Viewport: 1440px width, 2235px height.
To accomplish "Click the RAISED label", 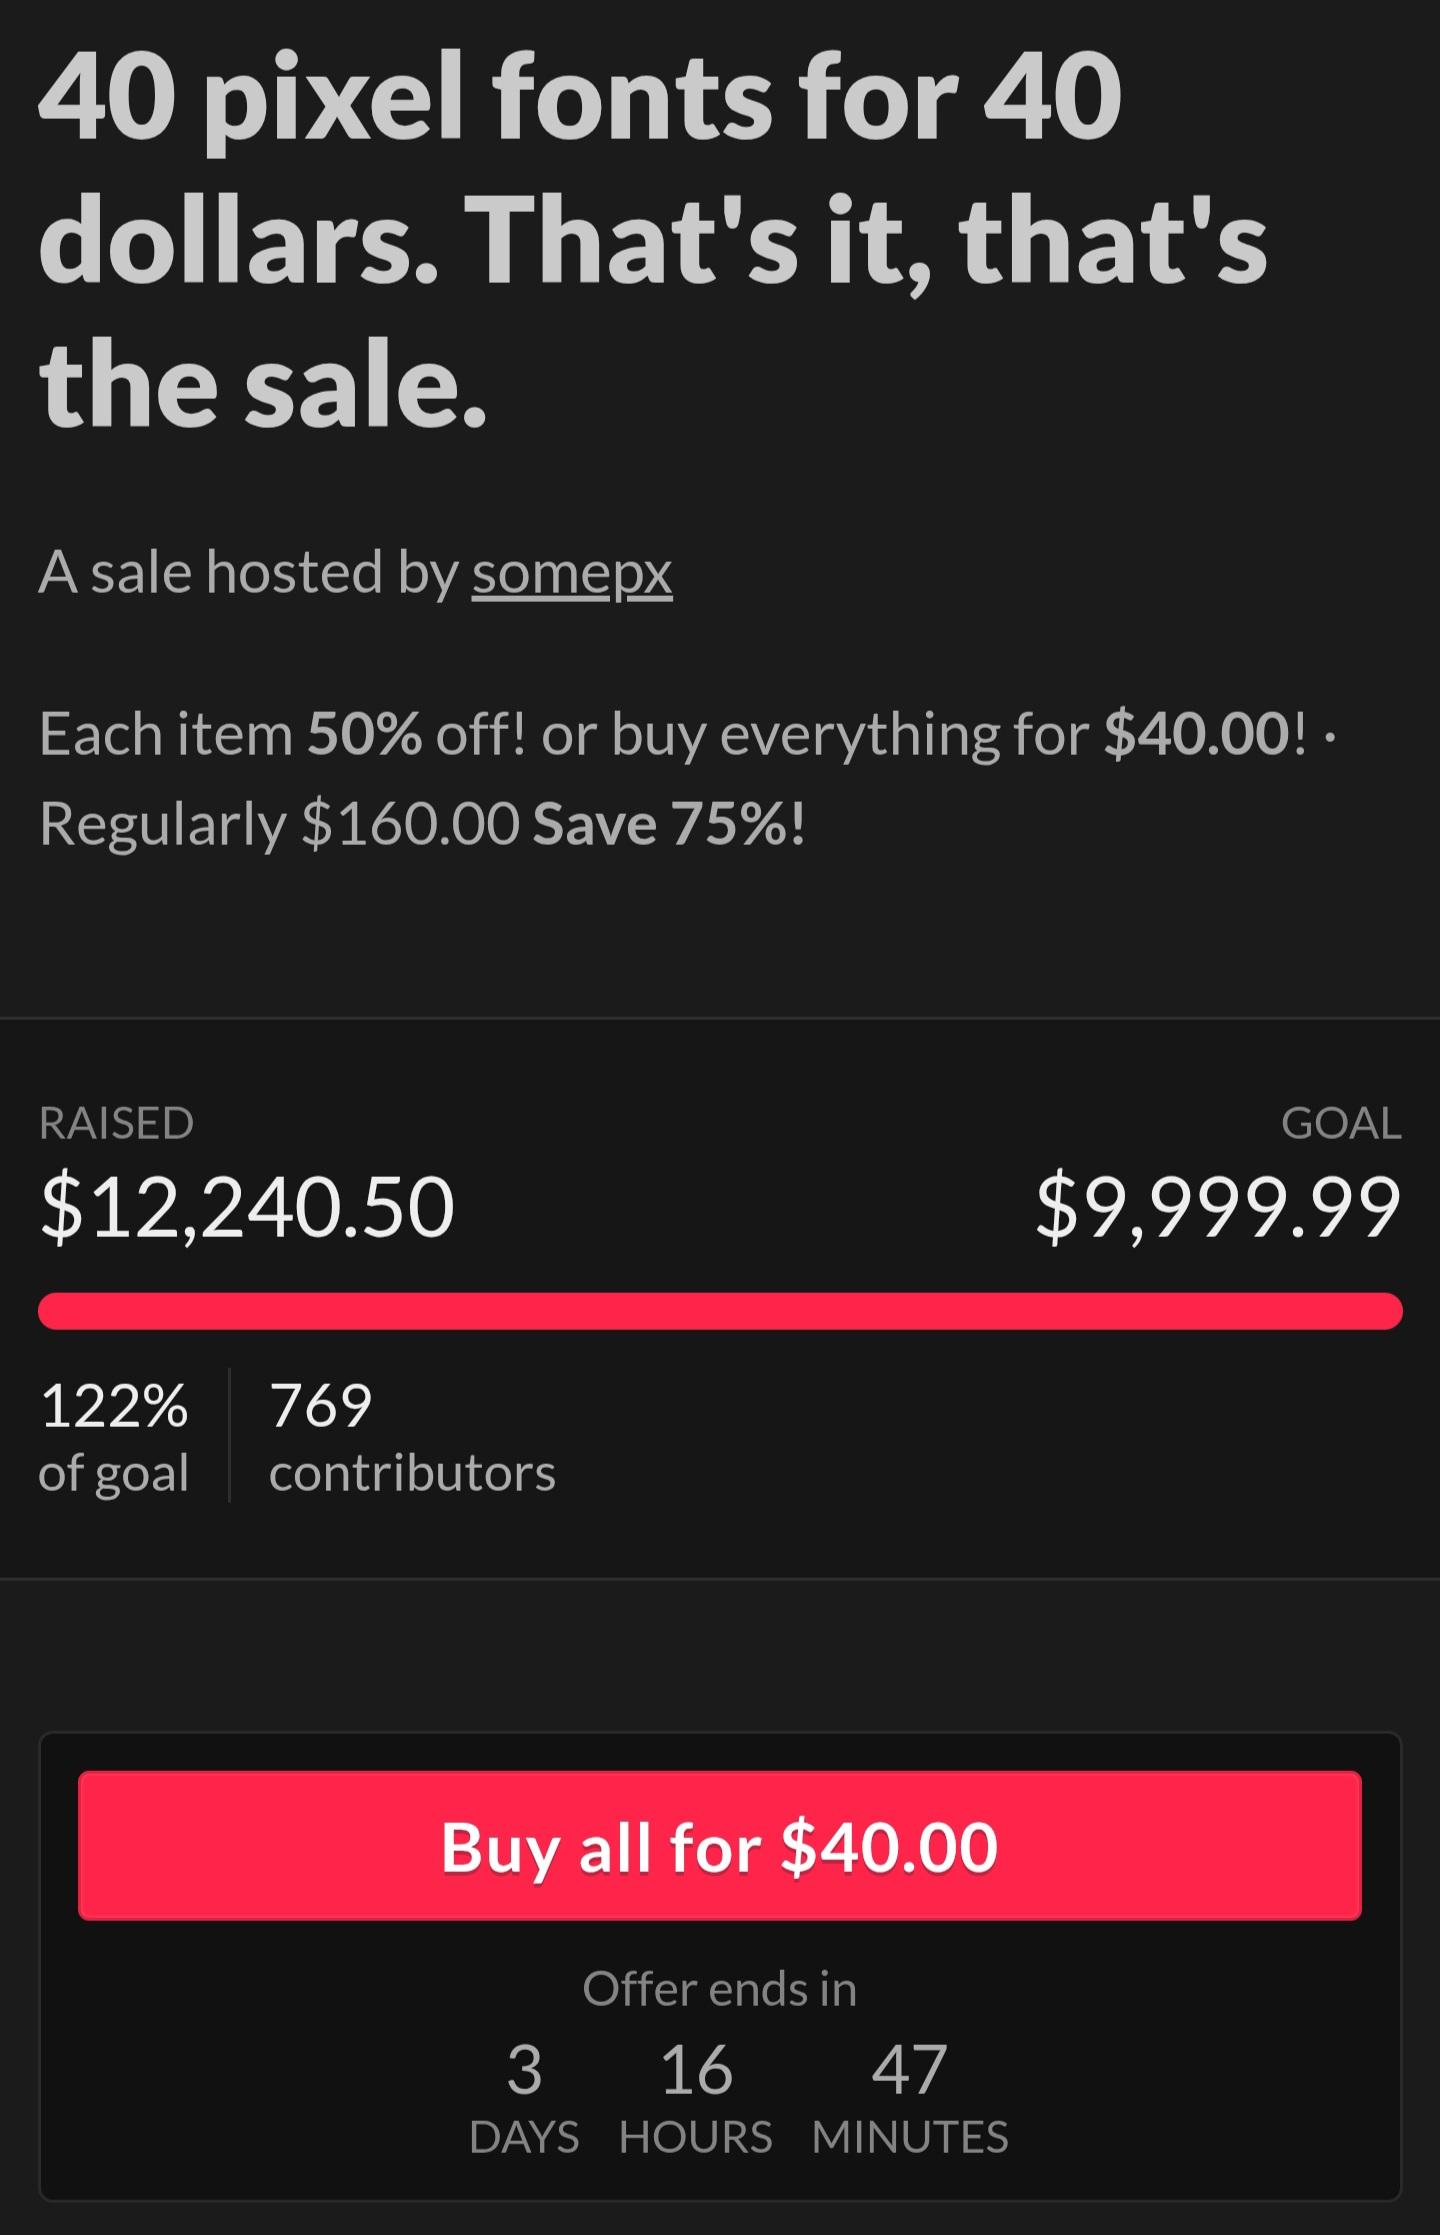I will pyautogui.click(x=116, y=1124).
